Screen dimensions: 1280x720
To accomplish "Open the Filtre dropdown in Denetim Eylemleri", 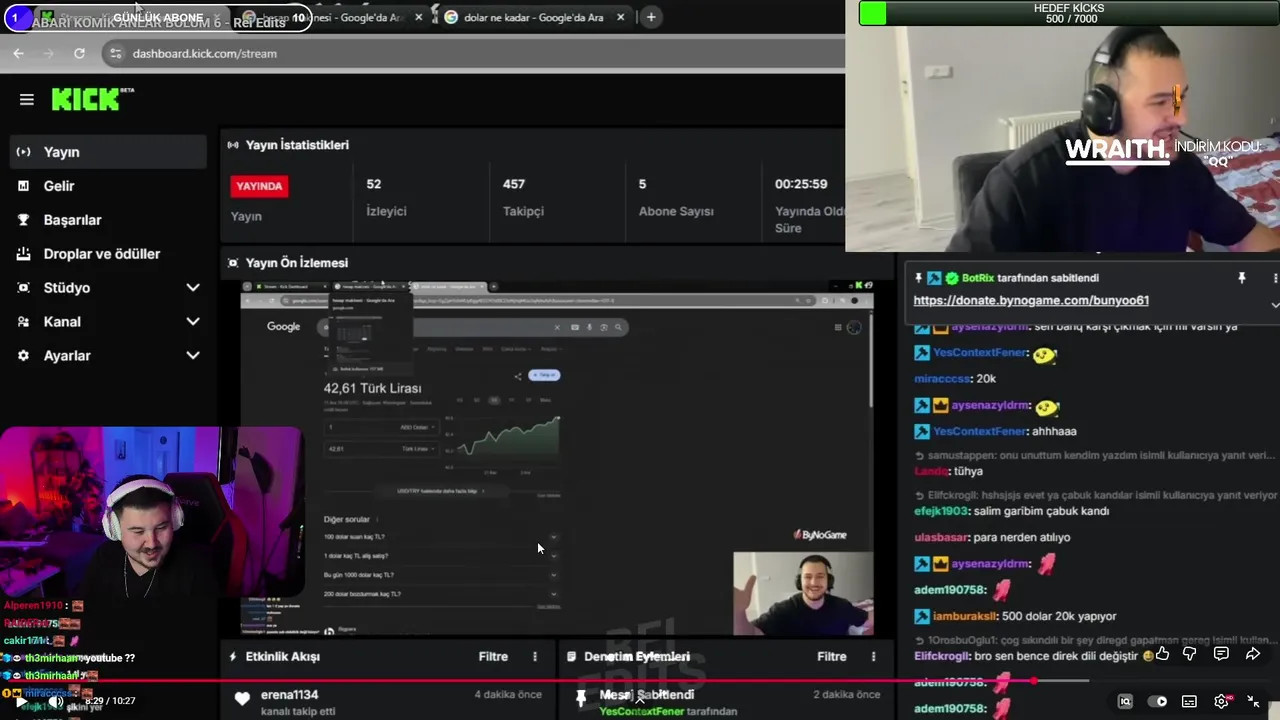I will tap(832, 657).
